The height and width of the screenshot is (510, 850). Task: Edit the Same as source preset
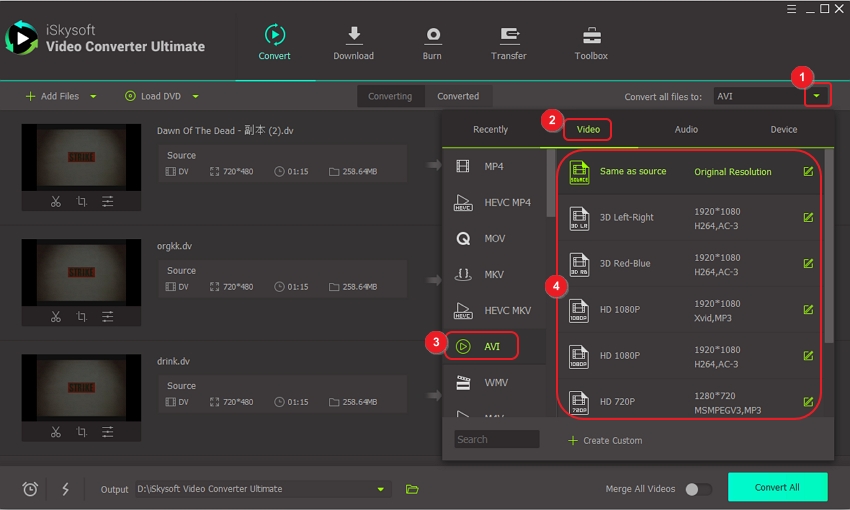pos(808,172)
